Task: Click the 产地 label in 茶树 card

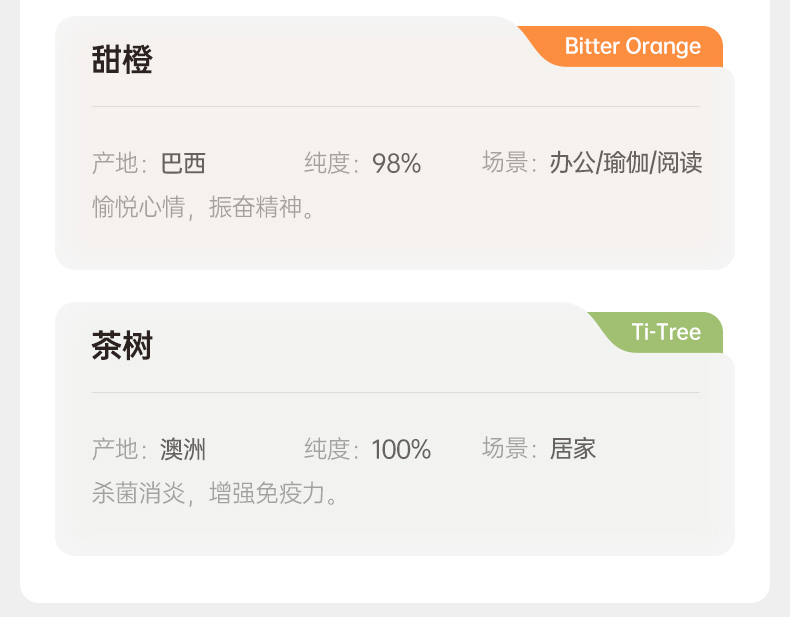Action: pyautogui.click(x=116, y=449)
